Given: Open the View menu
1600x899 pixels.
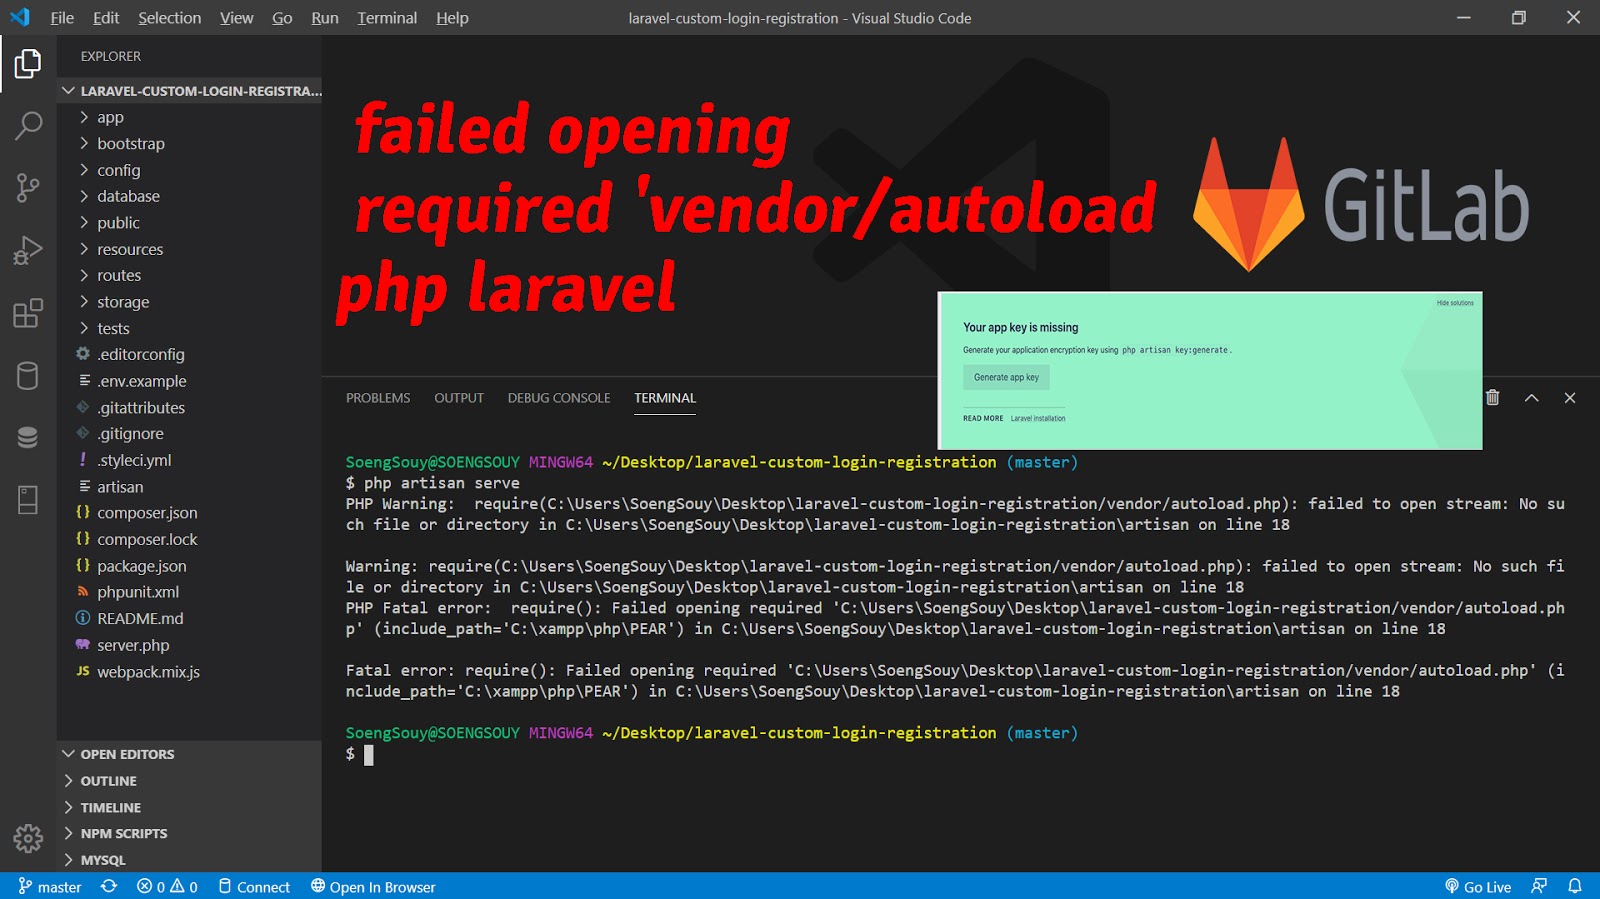Looking at the screenshot, I should pyautogui.click(x=237, y=18).
